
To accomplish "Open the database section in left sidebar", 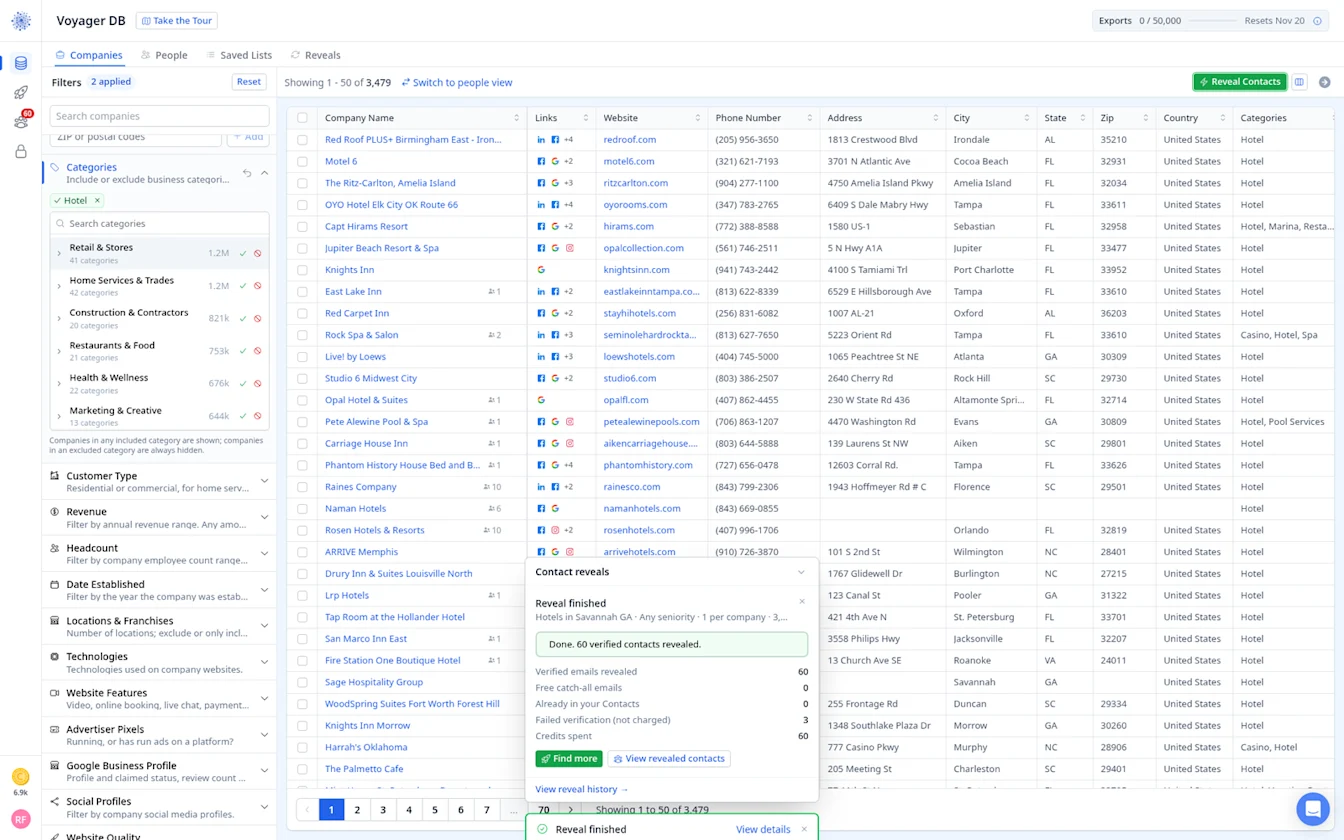I will point(20,63).
